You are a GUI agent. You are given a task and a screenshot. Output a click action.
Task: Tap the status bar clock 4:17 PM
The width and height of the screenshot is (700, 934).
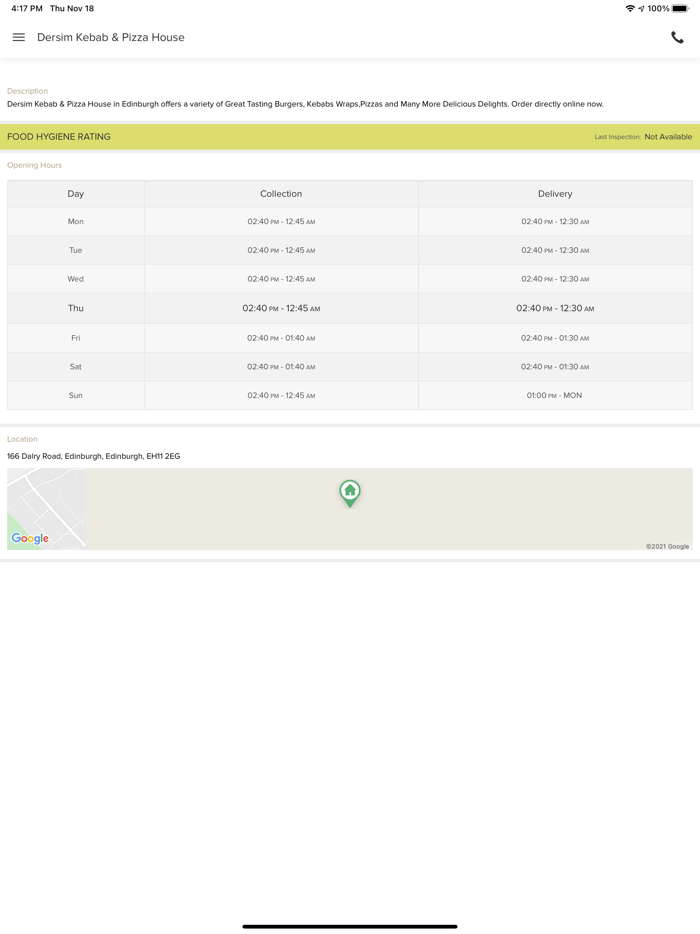pyautogui.click(x=27, y=8)
